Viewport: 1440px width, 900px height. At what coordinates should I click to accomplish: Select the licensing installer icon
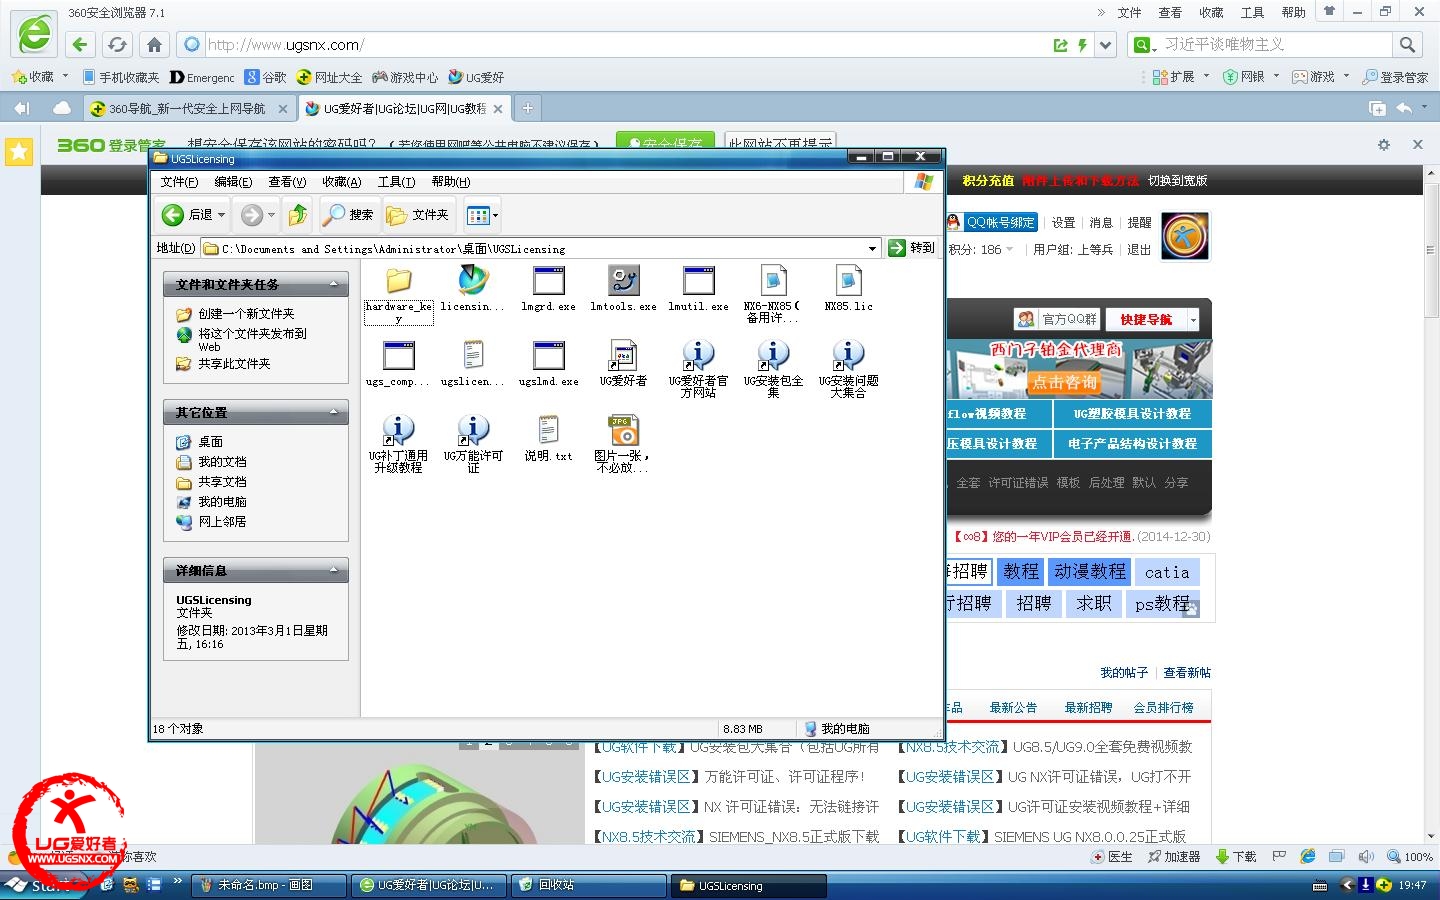(x=473, y=281)
